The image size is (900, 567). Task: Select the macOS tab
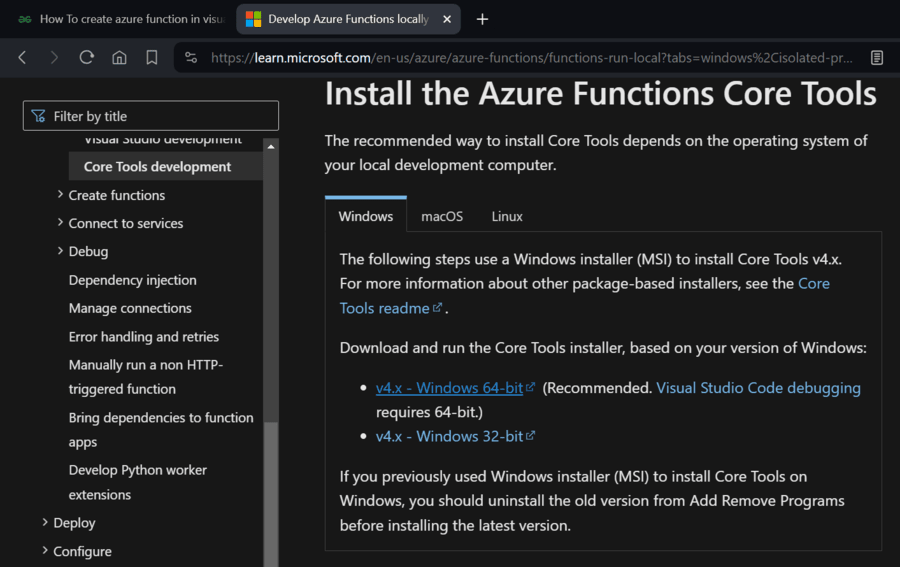(442, 216)
